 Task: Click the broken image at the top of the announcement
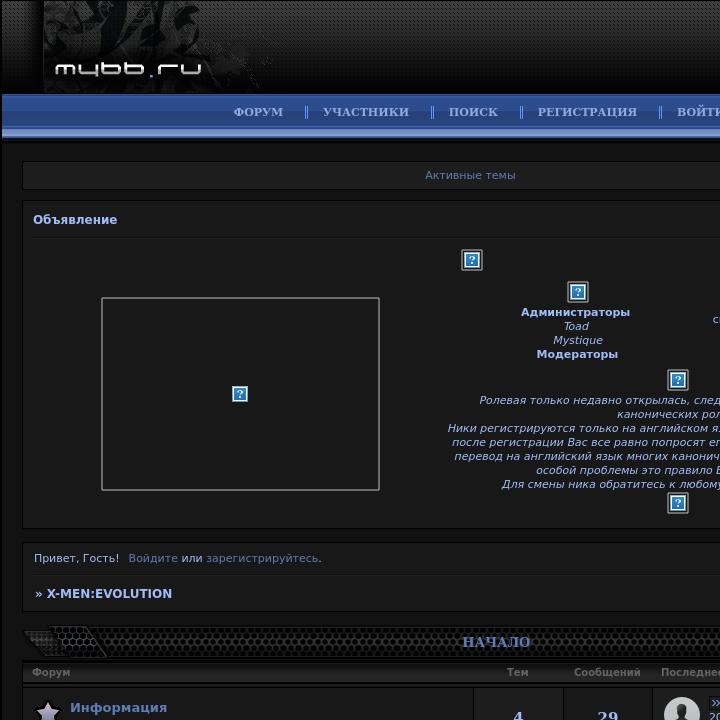(x=472, y=260)
